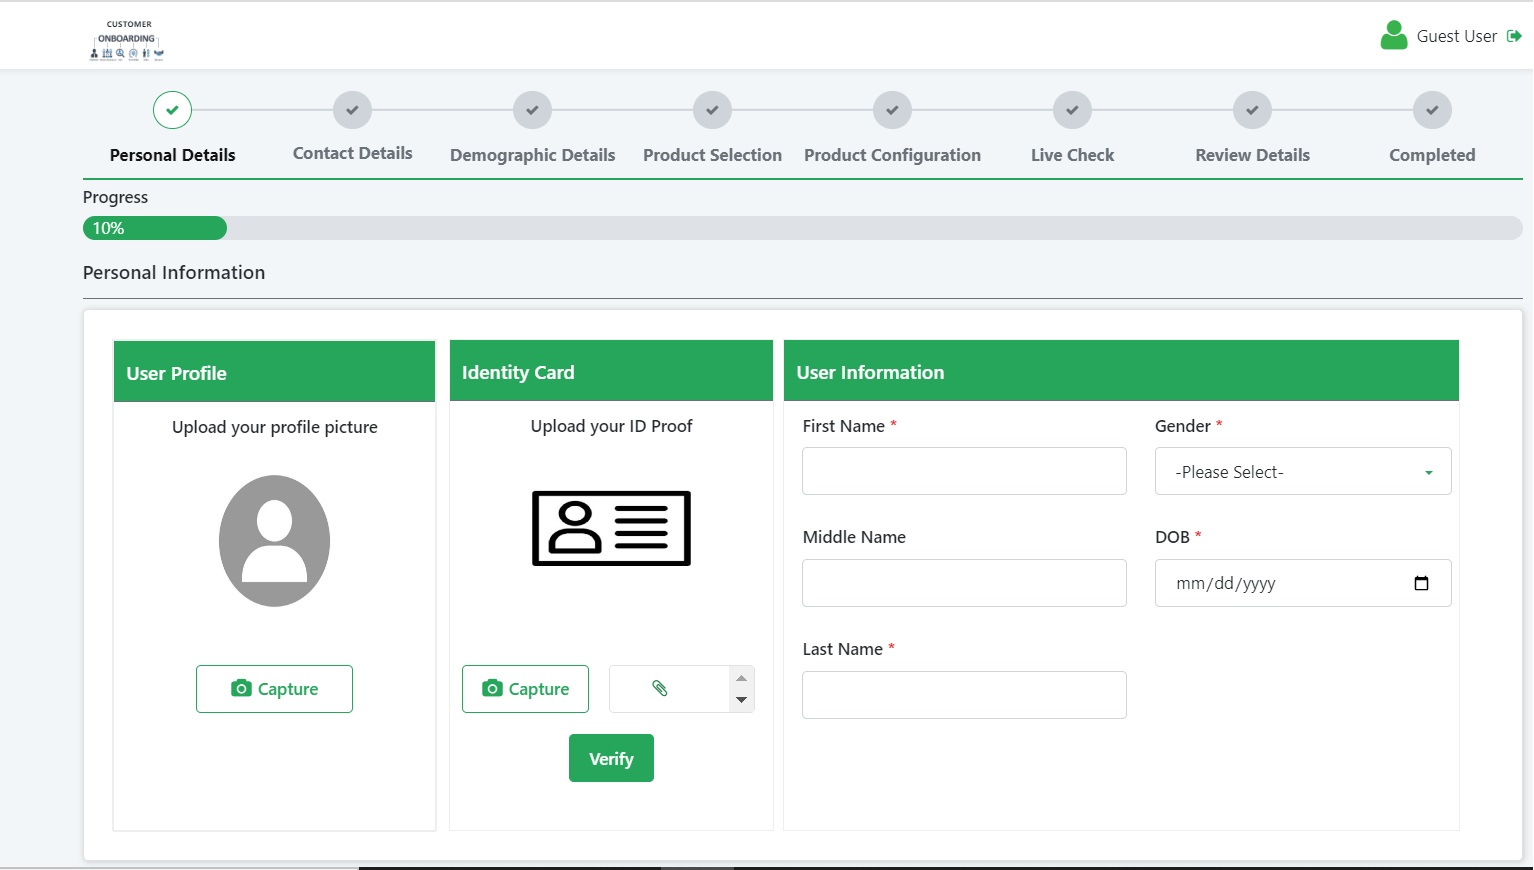Click the camera icon on User Profile Capture button
This screenshot has height=870, width=1534.
point(241,688)
